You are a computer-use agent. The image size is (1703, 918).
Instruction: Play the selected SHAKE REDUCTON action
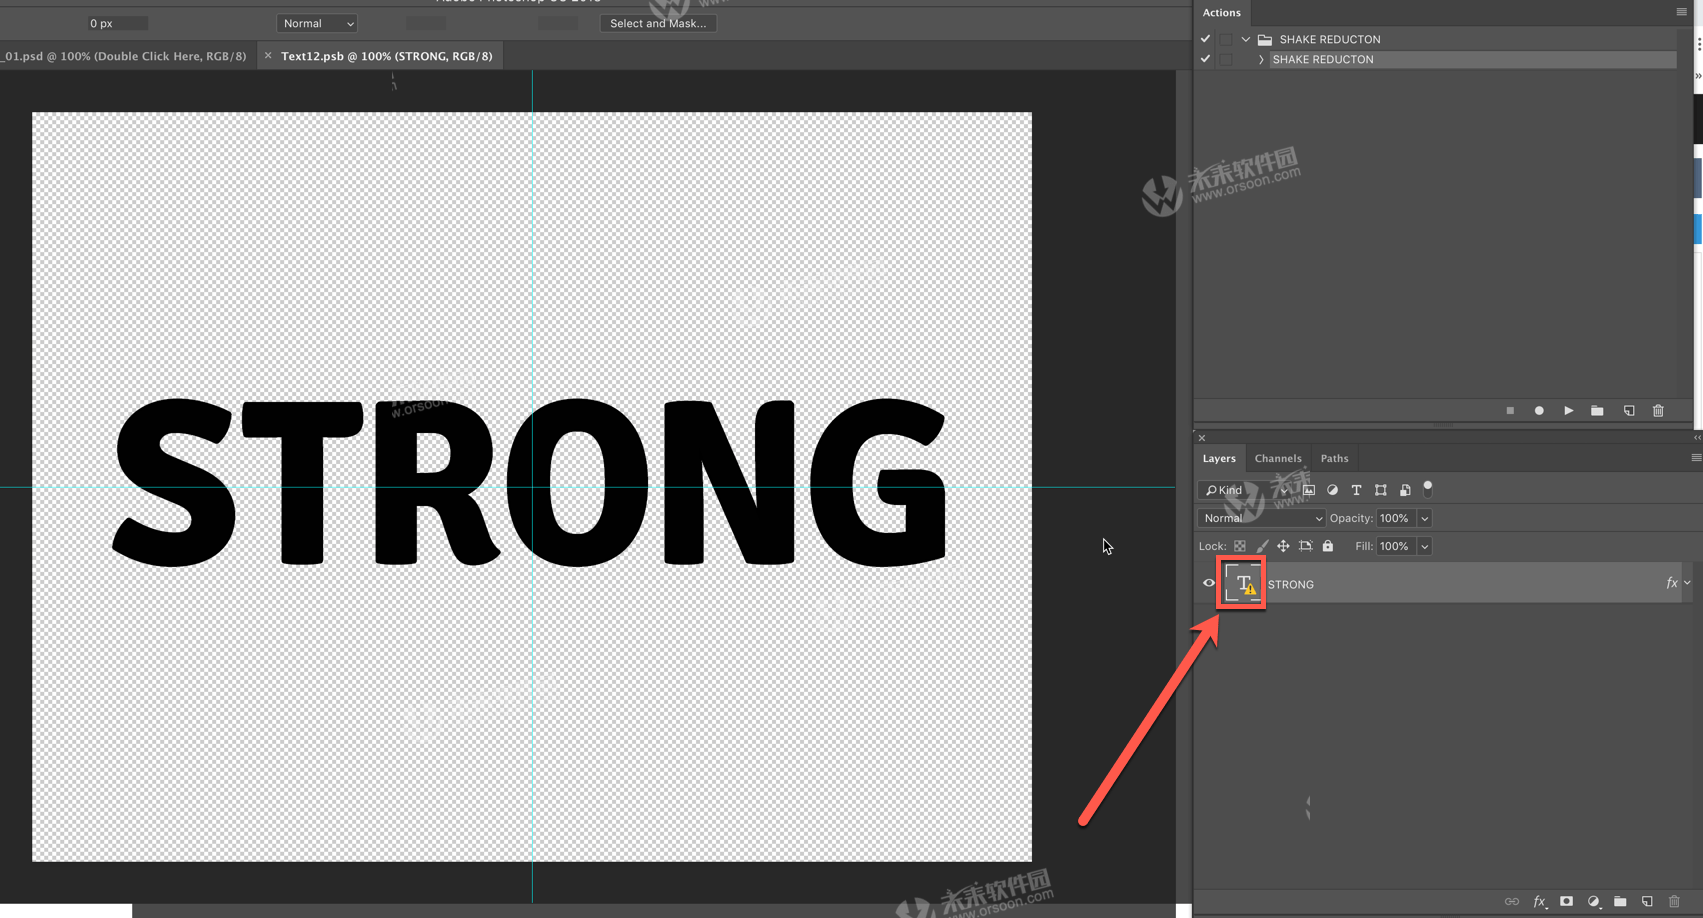coord(1569,411)
